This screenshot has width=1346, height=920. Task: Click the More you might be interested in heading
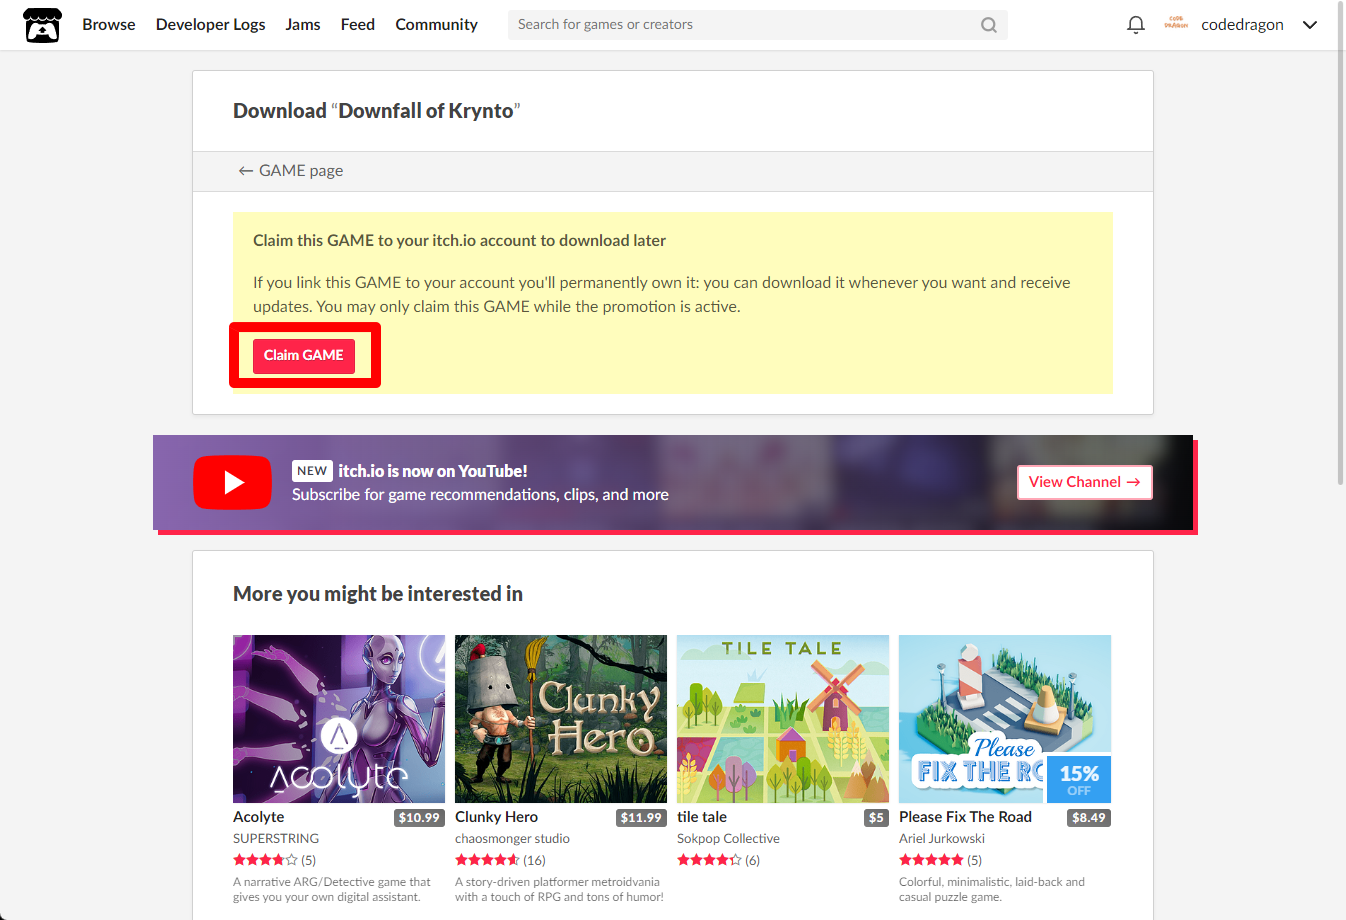coord(378,594)
